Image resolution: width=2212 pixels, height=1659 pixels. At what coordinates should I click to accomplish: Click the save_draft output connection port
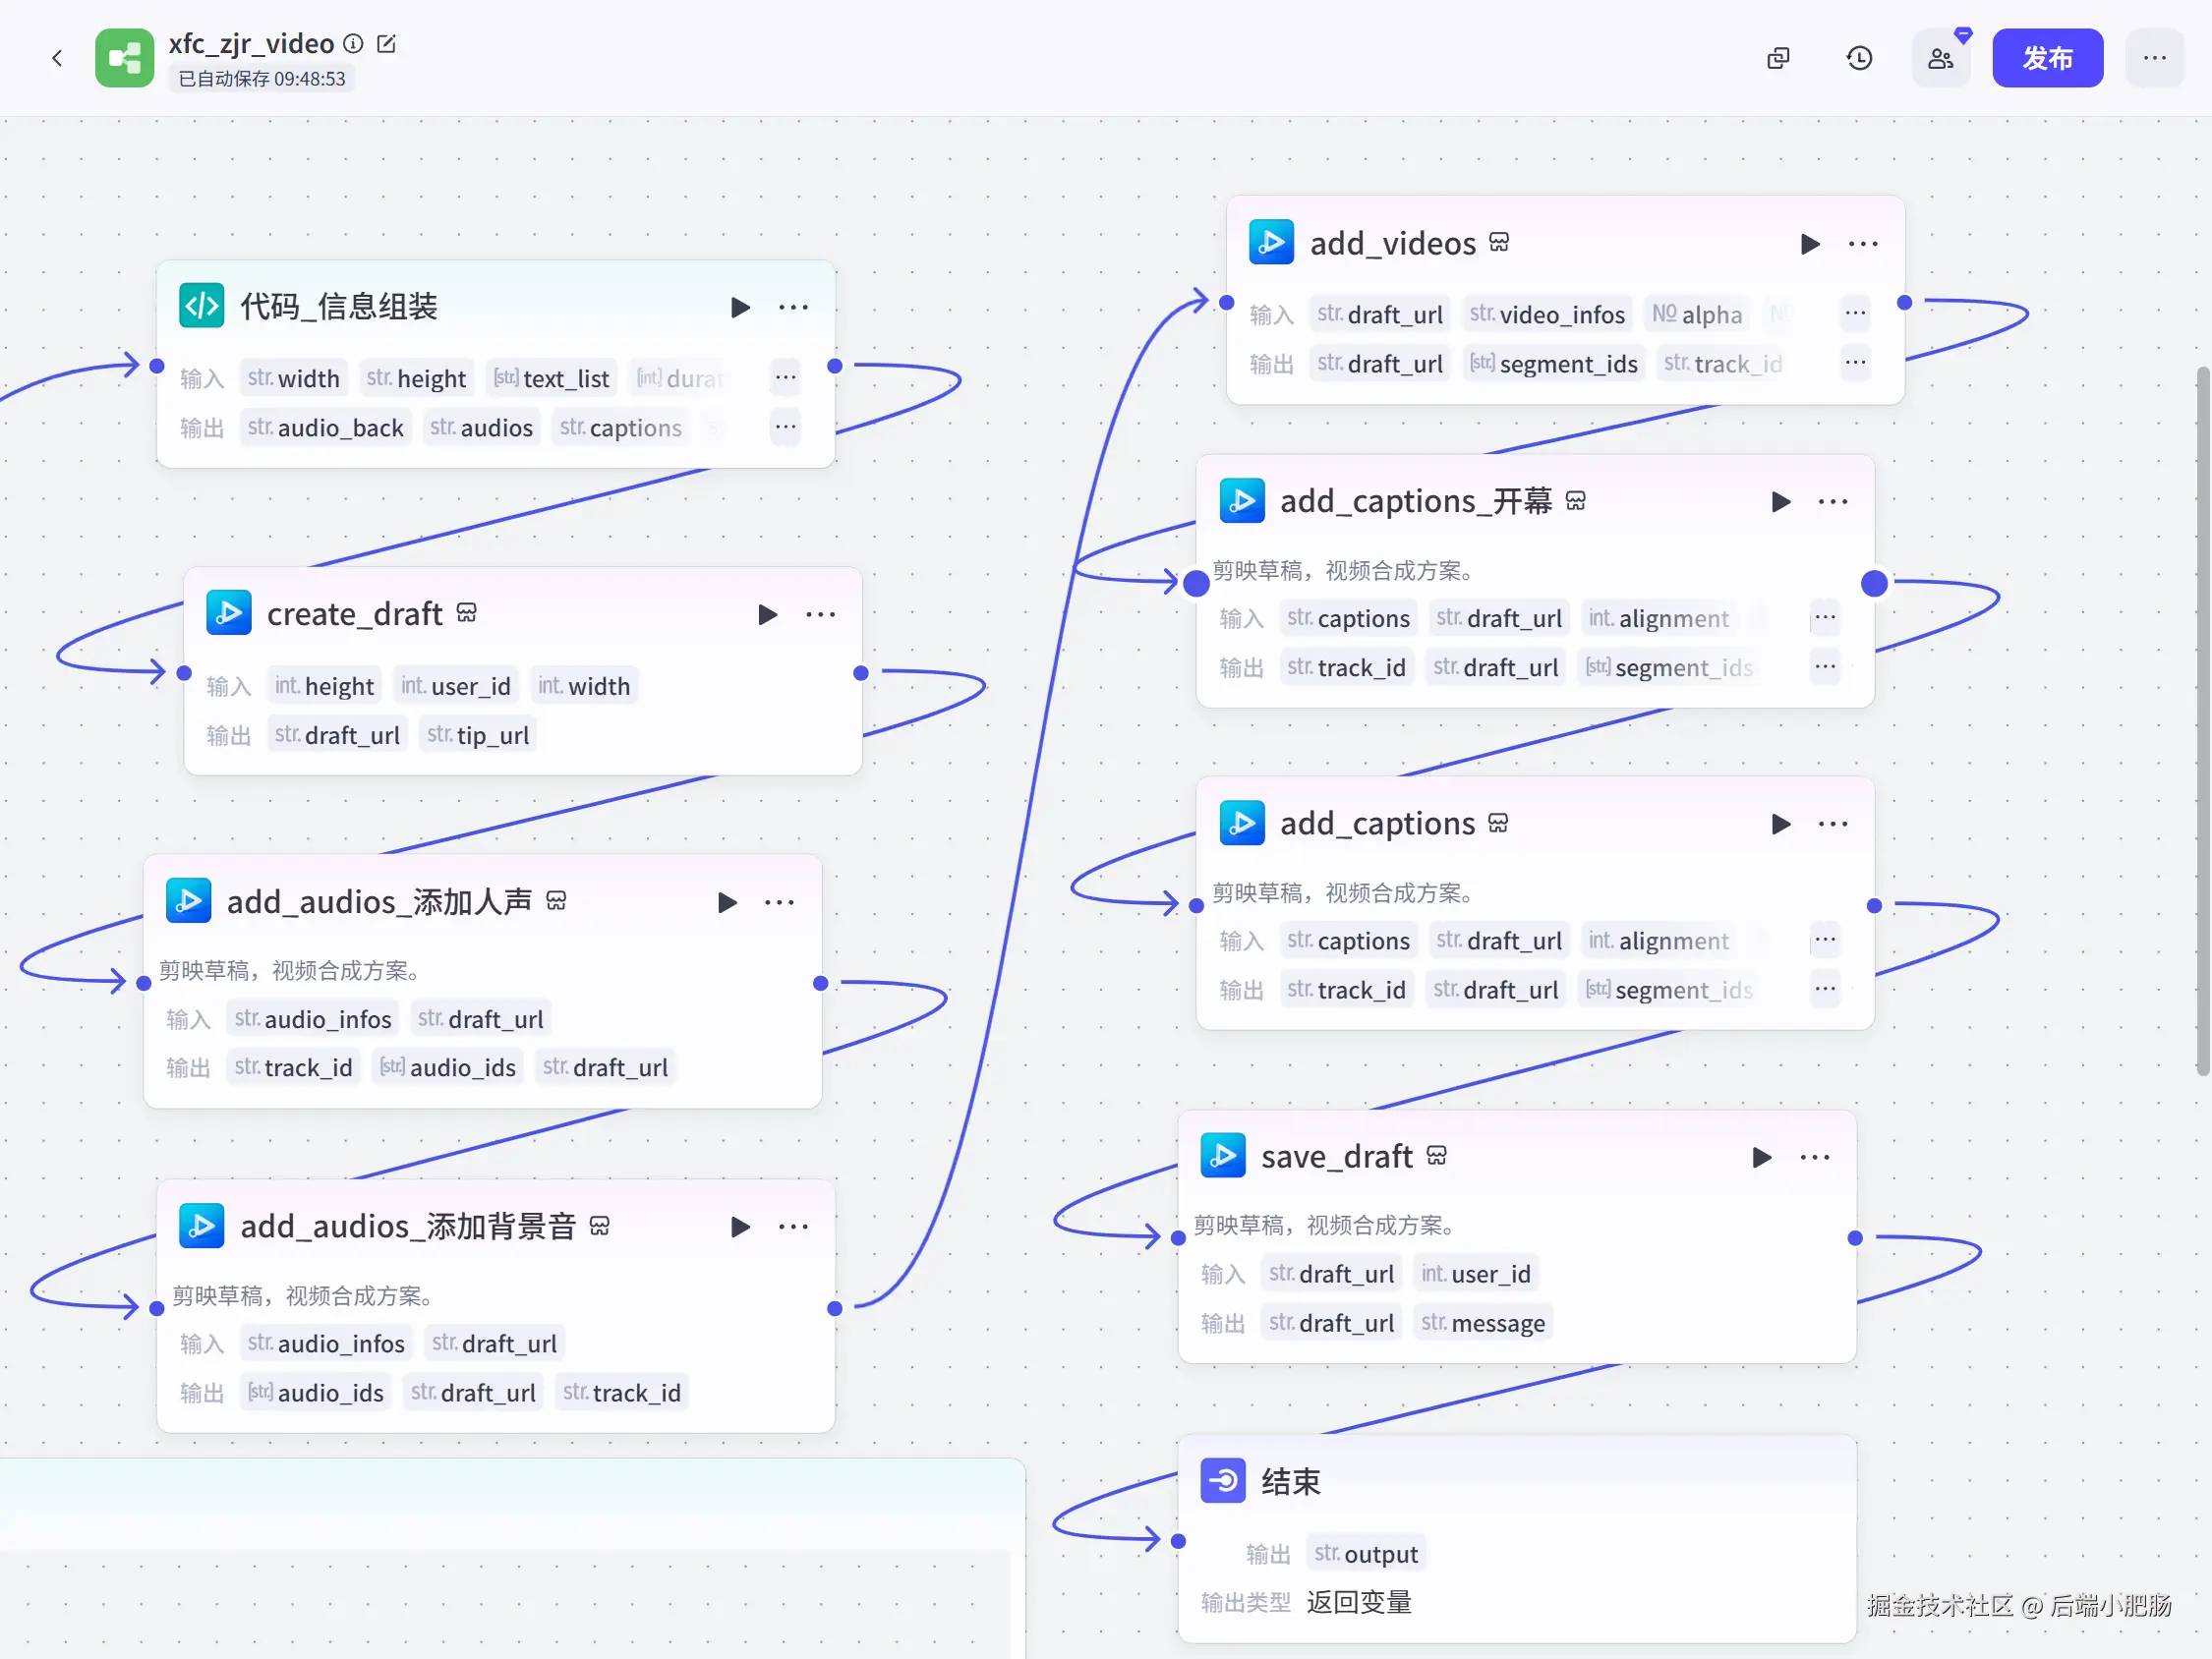[x=1855, y=1238]
